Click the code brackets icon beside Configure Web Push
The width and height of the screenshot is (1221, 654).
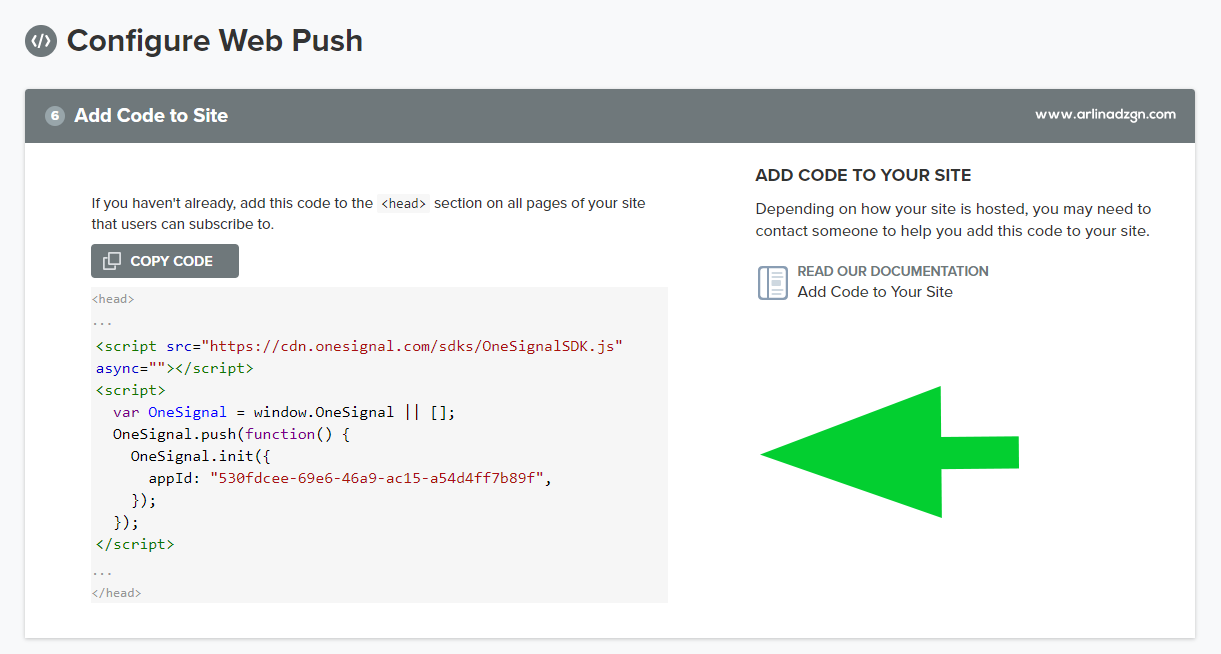[41, 41]
